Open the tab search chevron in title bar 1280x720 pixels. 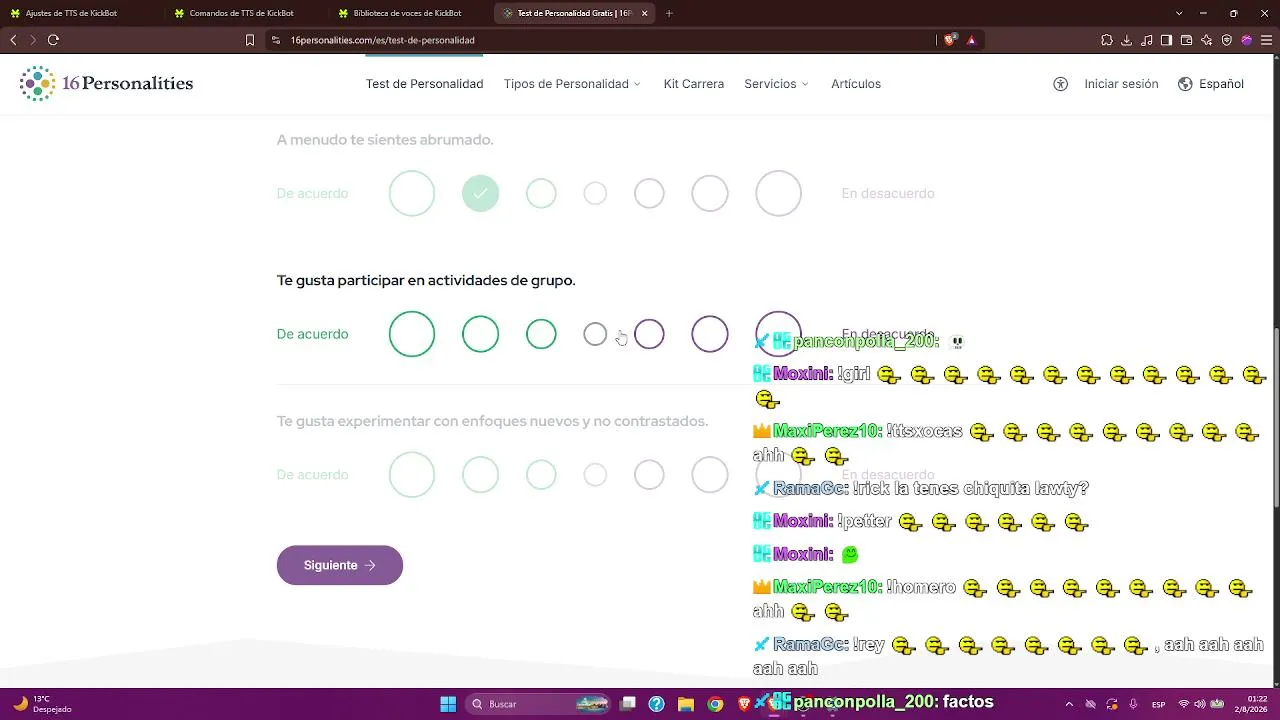[1180, 13]
